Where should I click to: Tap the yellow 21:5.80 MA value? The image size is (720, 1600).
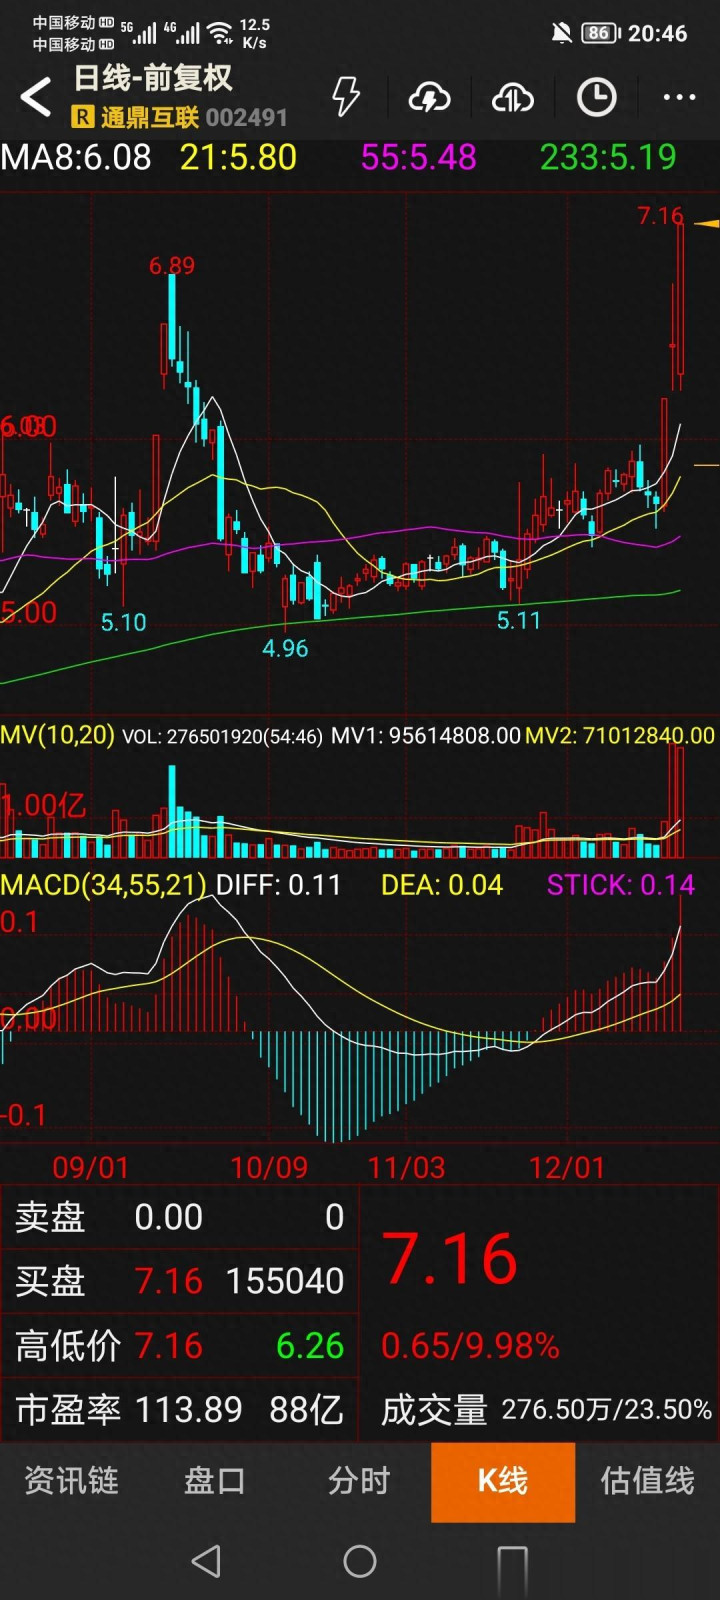point(238,157)
